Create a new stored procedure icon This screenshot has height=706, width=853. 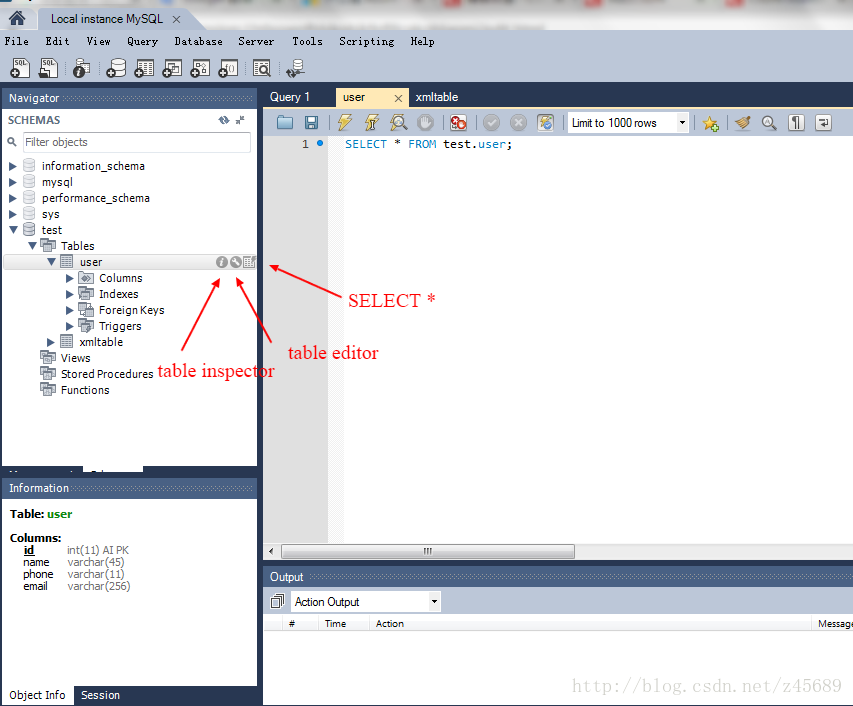point(200,68)
